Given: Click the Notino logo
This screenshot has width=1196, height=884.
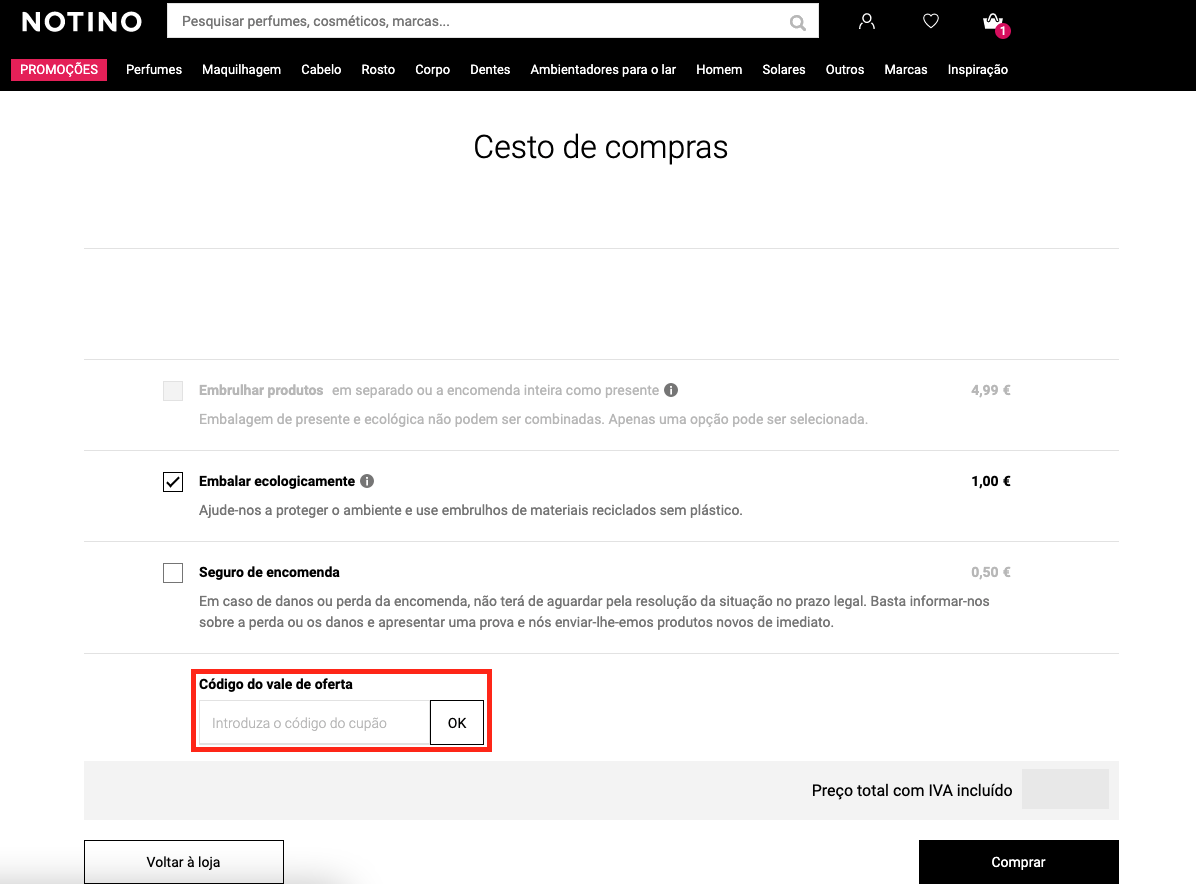Looking at the screenshot, I should click(x=82, y=22).
